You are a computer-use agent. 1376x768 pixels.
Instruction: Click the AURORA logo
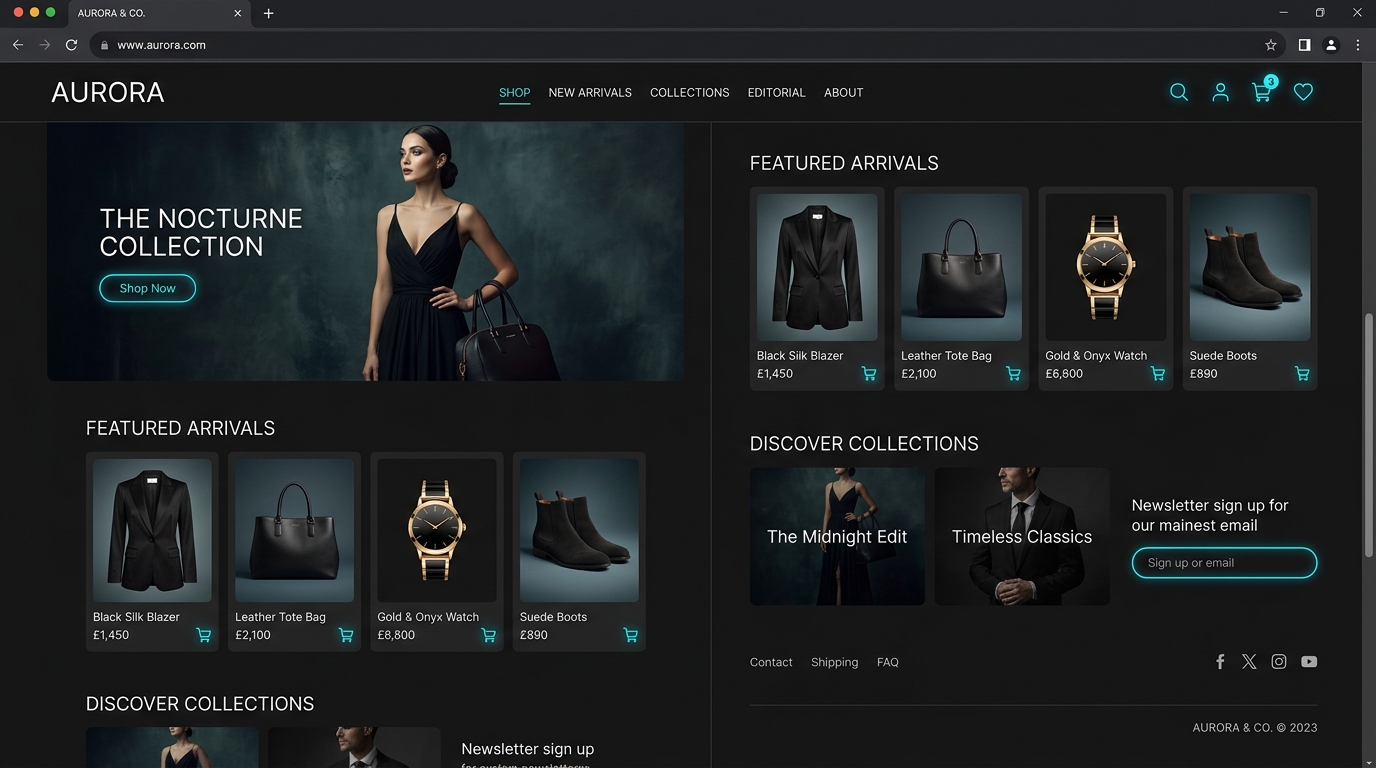click(108, 92)
